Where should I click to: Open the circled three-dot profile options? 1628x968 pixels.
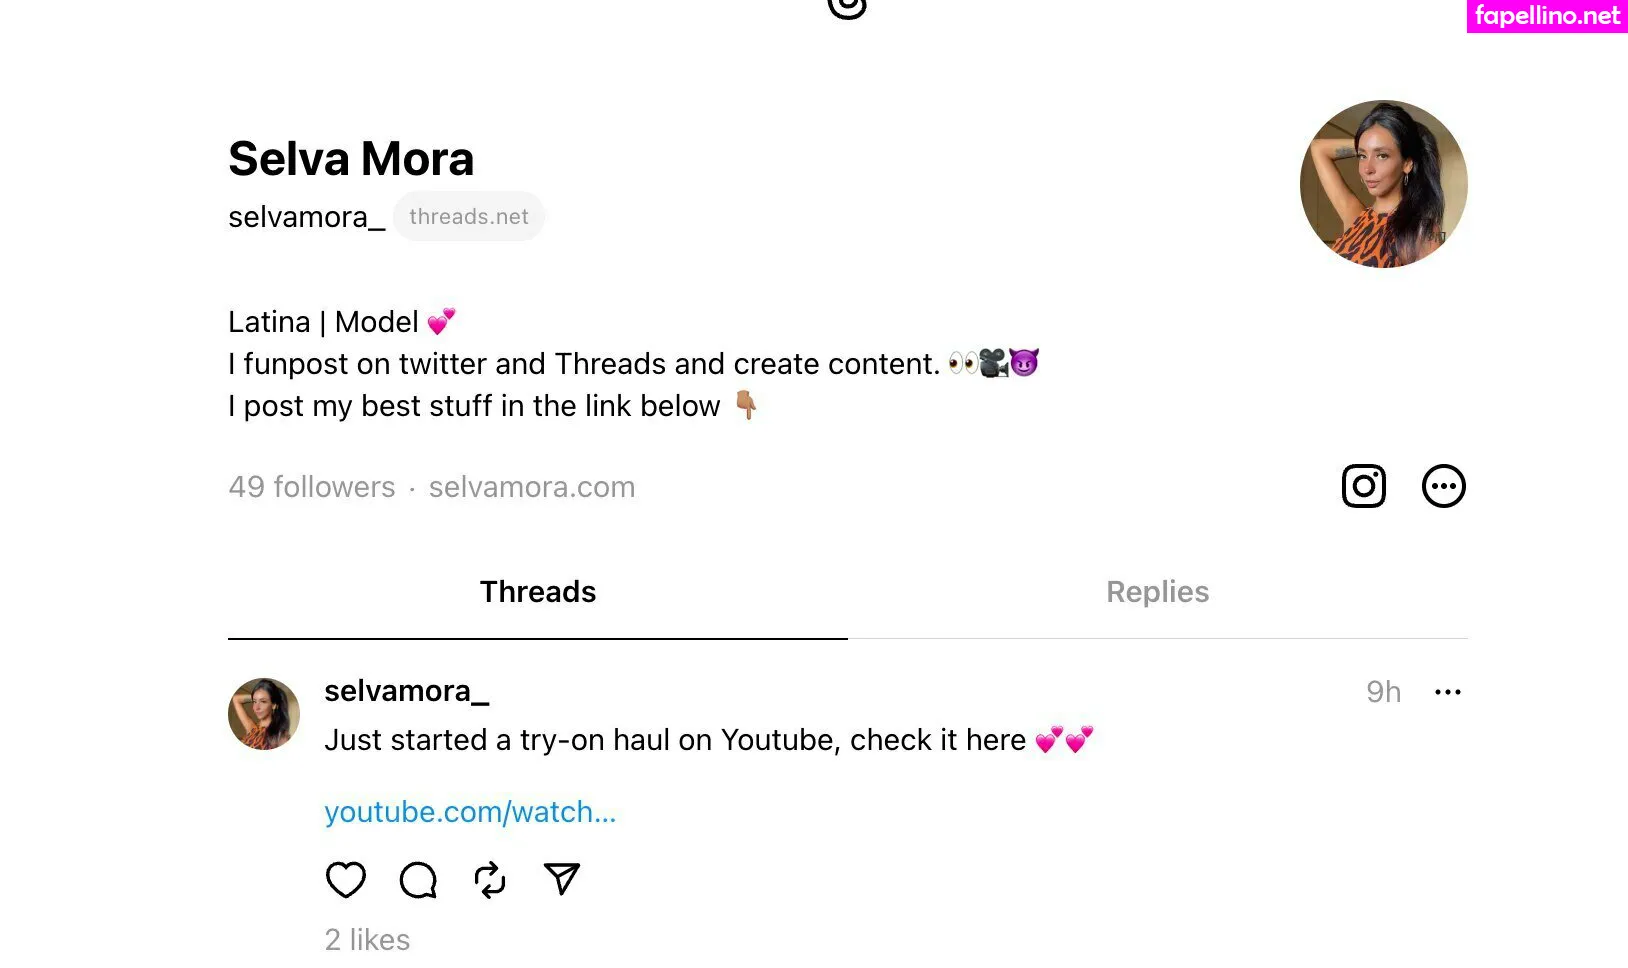[1443, 487]
